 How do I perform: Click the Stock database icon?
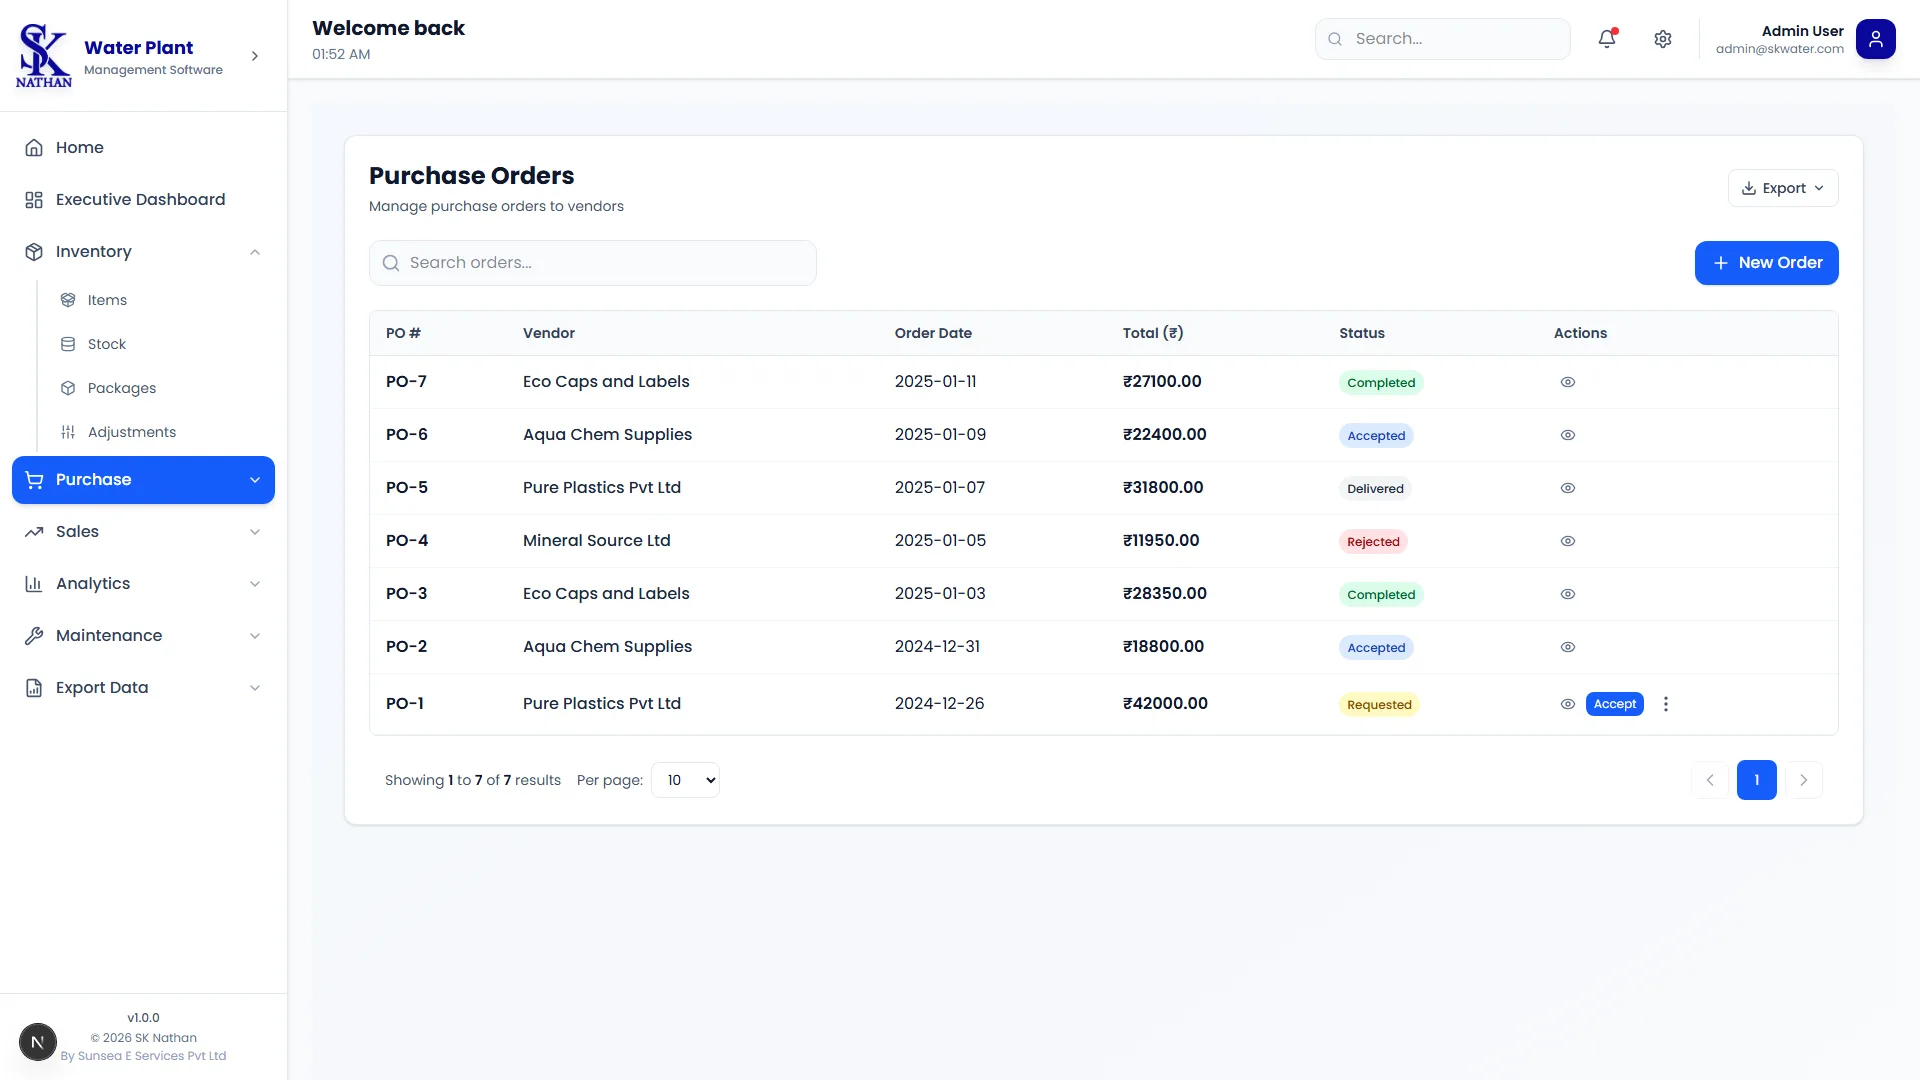(68, 344)
